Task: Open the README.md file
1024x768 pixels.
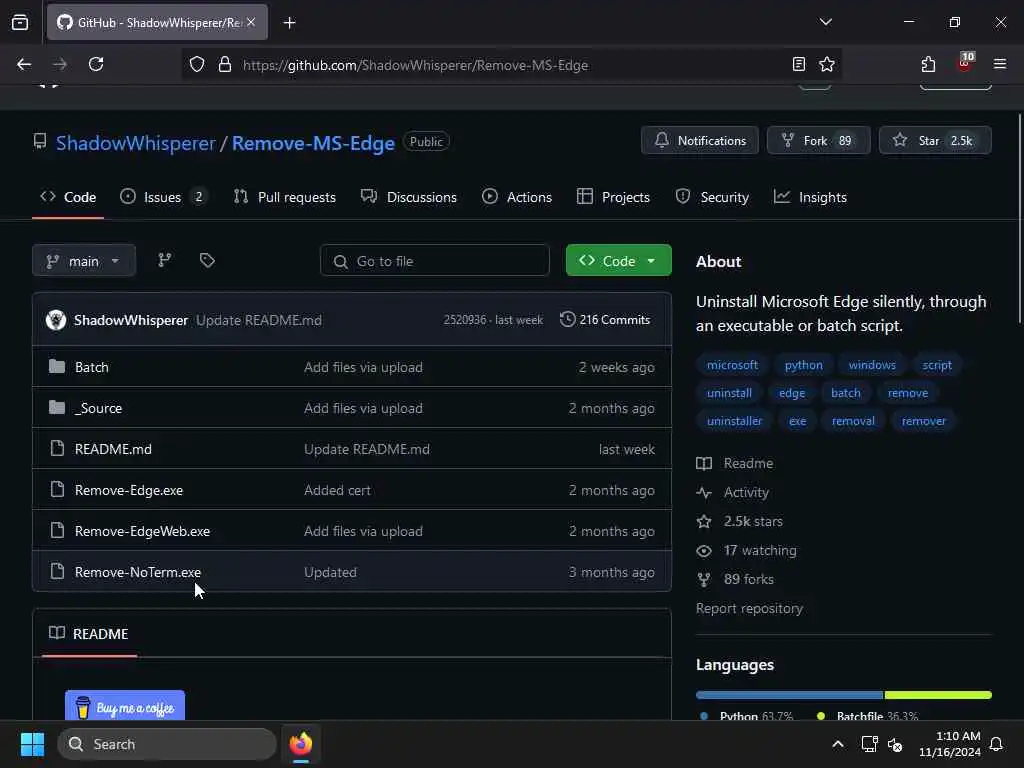Action: pyautogui.click(x=113, y=449)
